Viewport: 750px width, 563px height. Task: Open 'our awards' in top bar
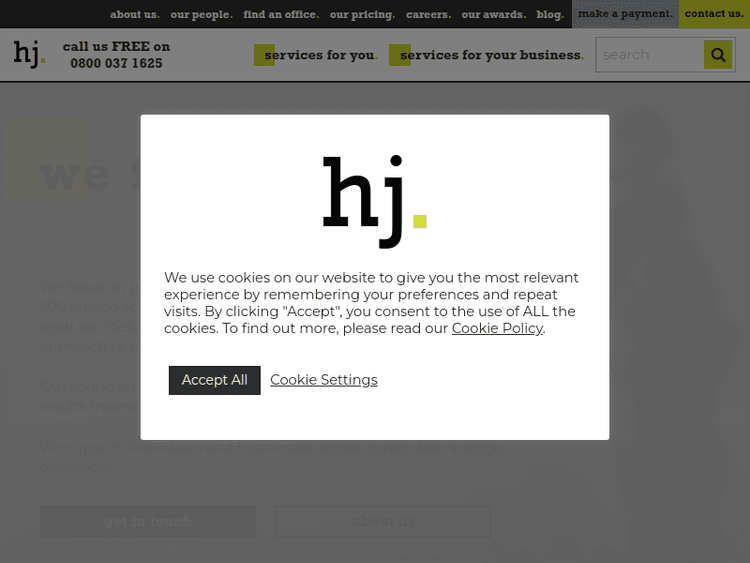(x=493, y=14)
